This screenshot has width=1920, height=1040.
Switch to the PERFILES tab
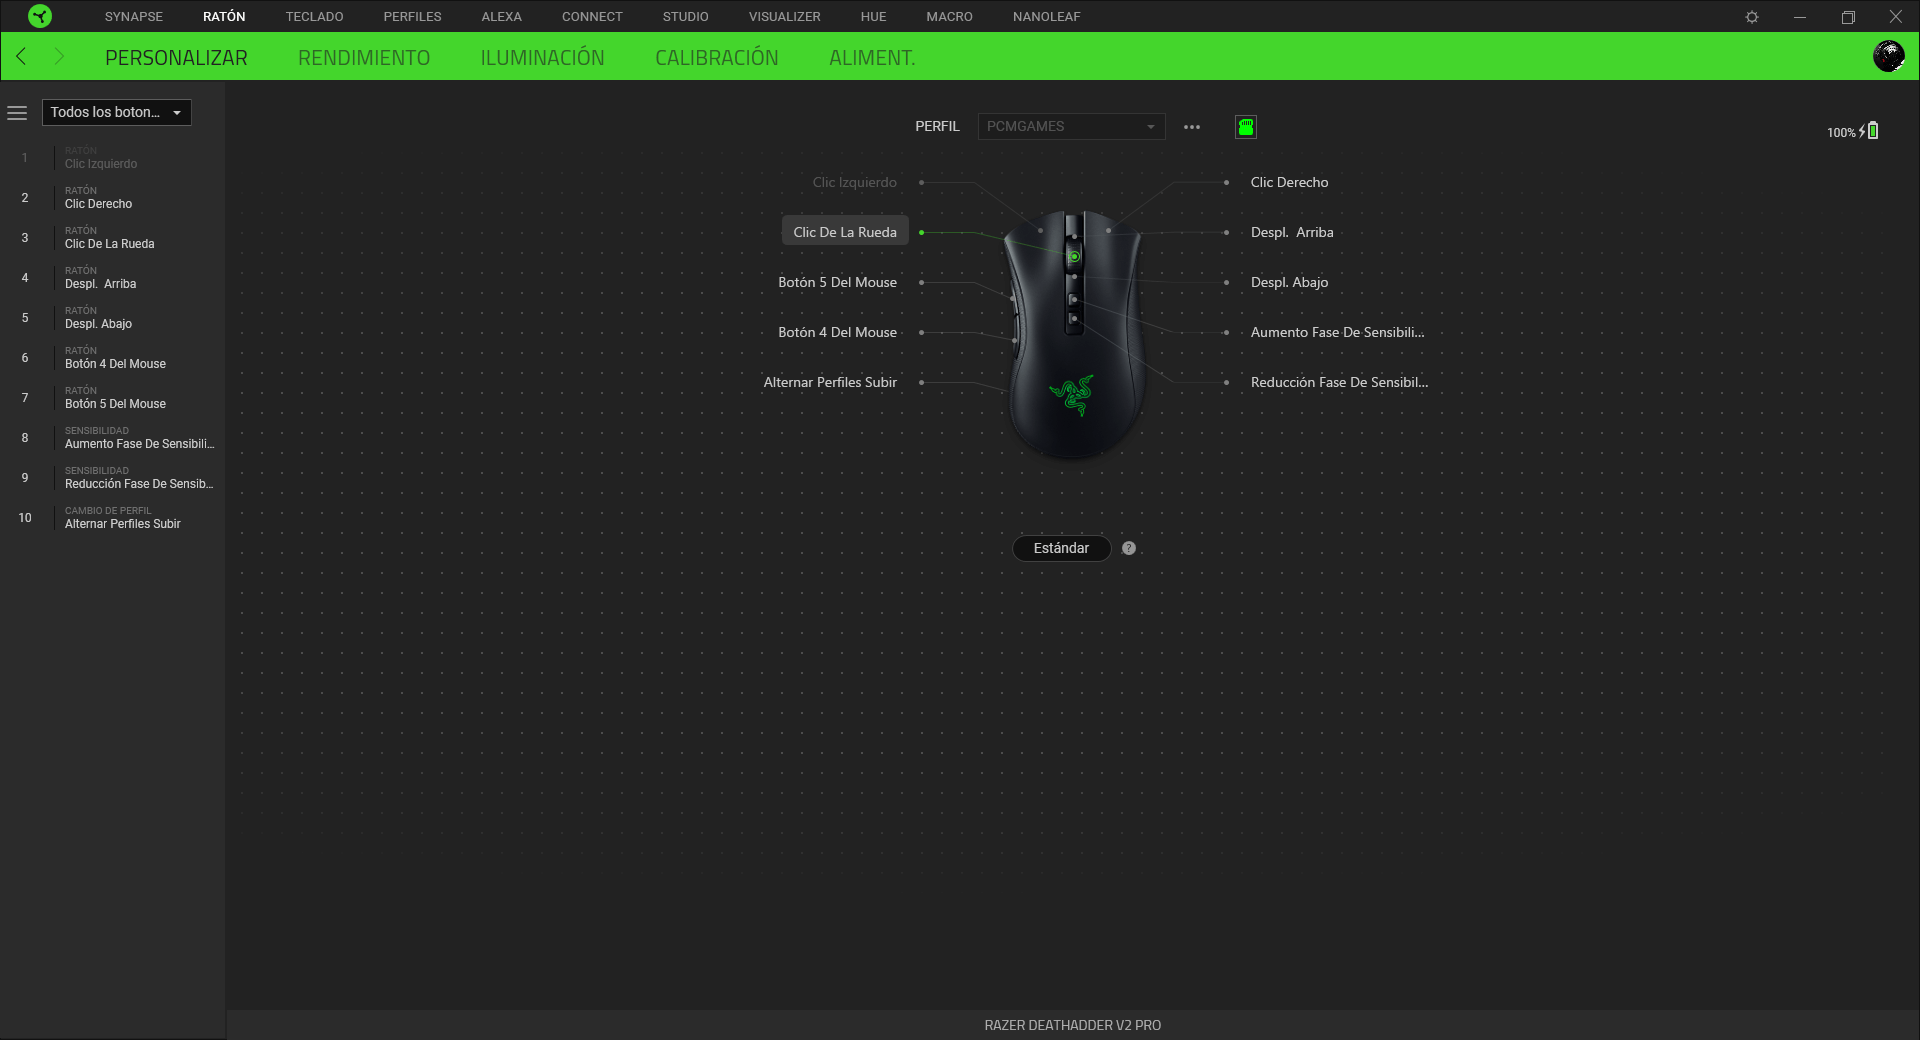[413, 17]
